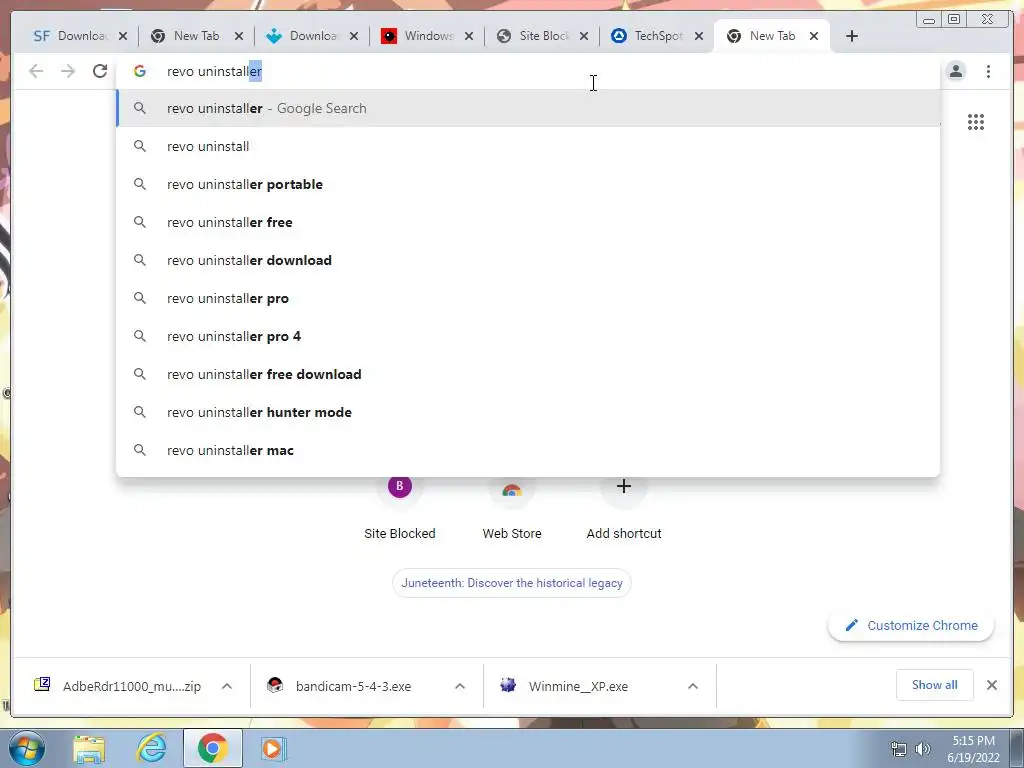
Task: Expand options for Winmine__XP.exe download
Action: click(x=693, y=686)
